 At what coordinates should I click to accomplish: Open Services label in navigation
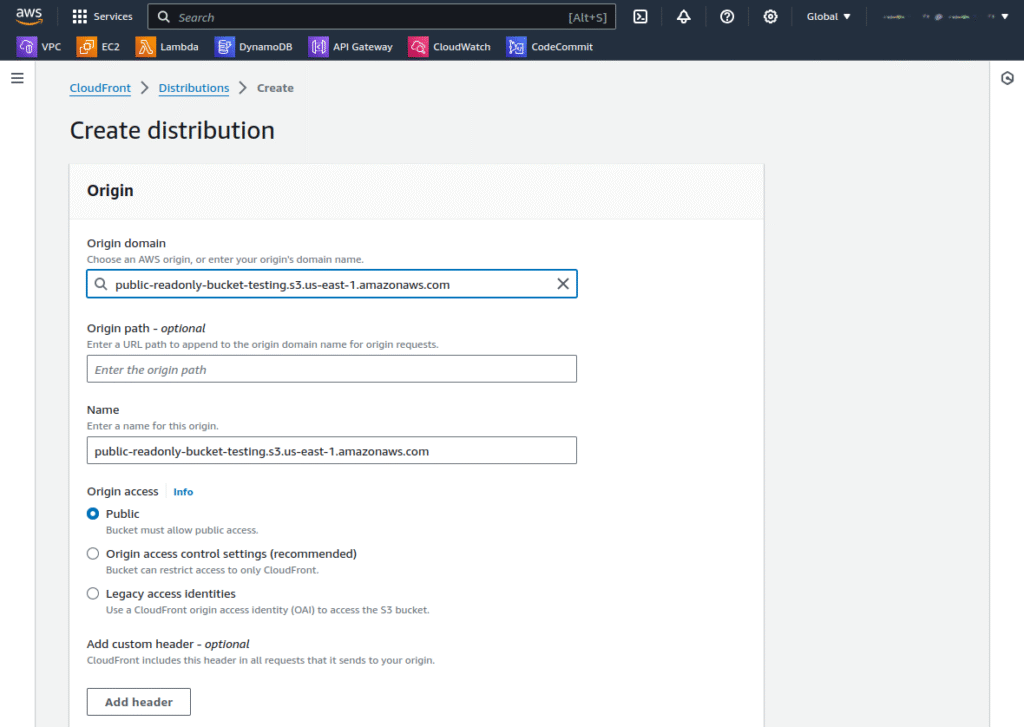coord(112,16)
